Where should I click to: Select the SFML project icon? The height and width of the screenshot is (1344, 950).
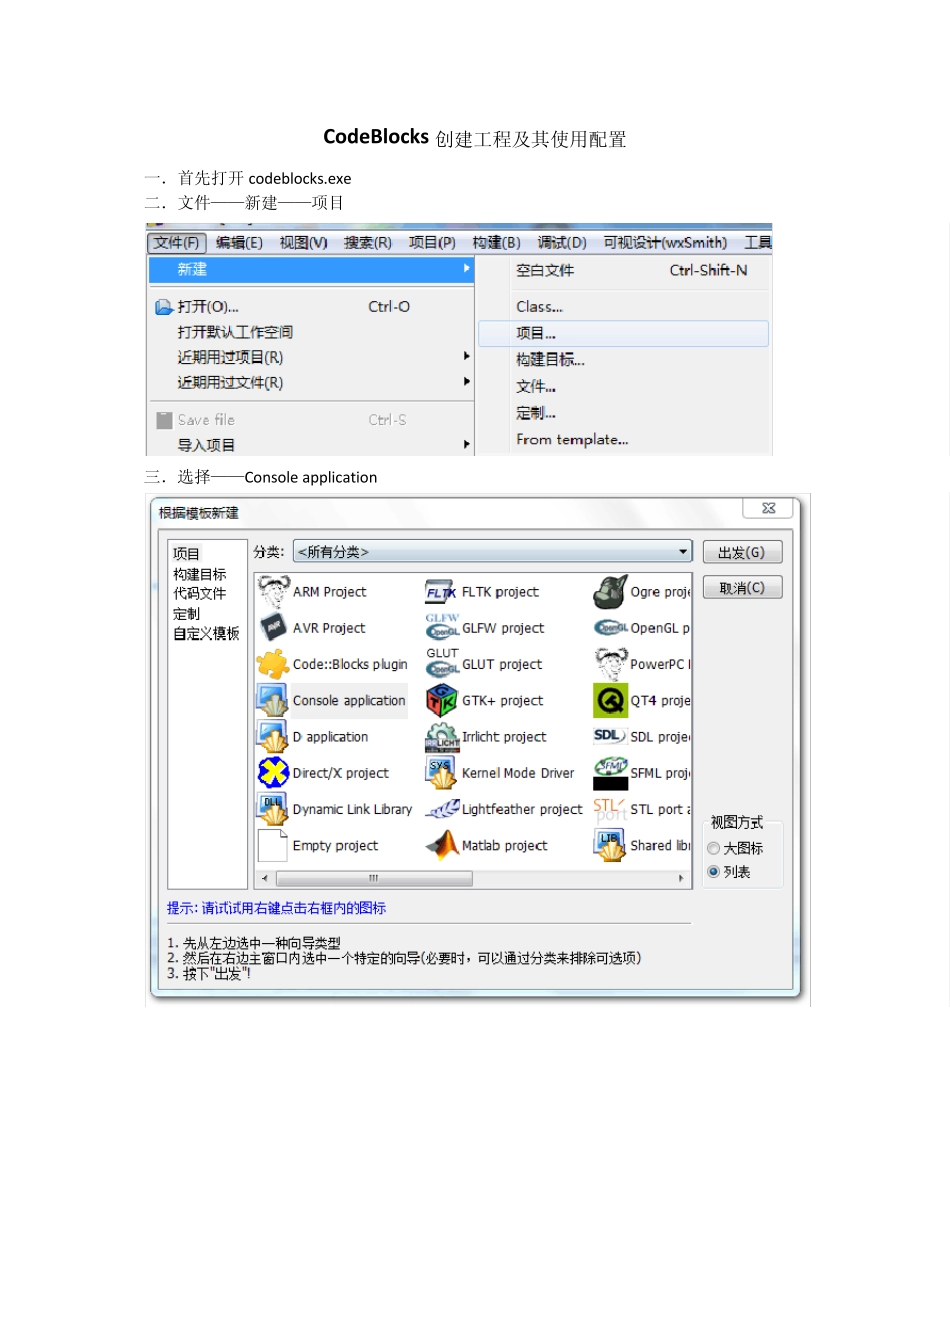click(610, 773)
